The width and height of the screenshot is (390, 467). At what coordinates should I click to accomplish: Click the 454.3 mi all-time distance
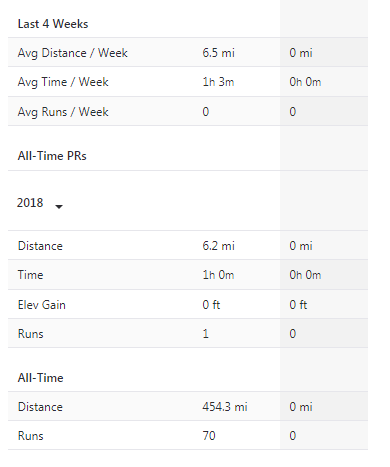click(225, 407)
